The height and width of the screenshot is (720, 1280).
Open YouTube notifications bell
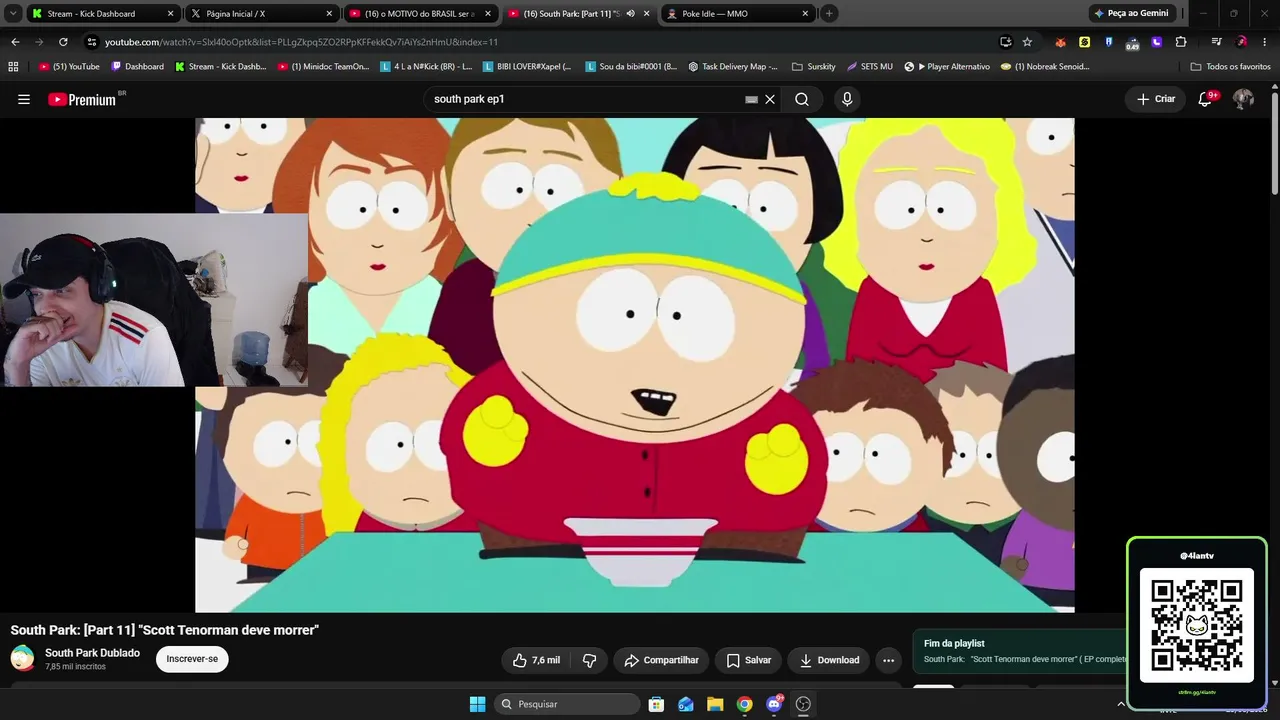(1206, 99)
